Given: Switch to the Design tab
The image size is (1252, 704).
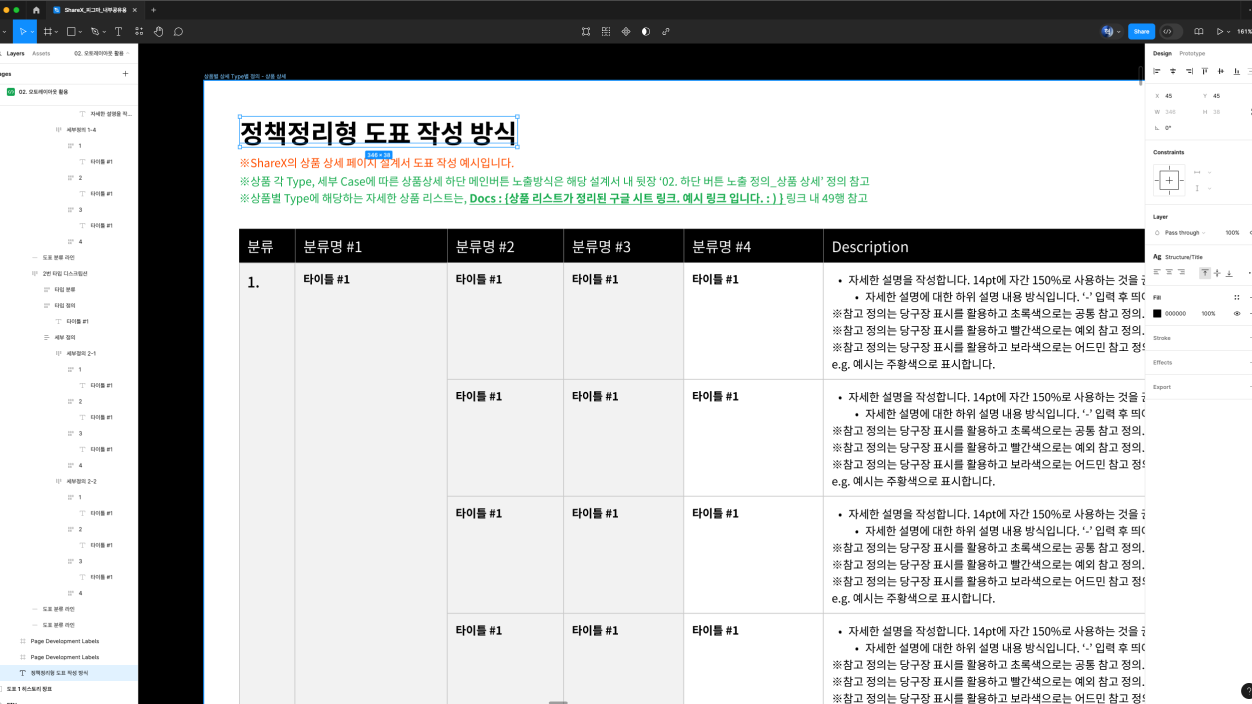Looking at the screenshot, I should pyautogui.click(x=1162, y=53).
